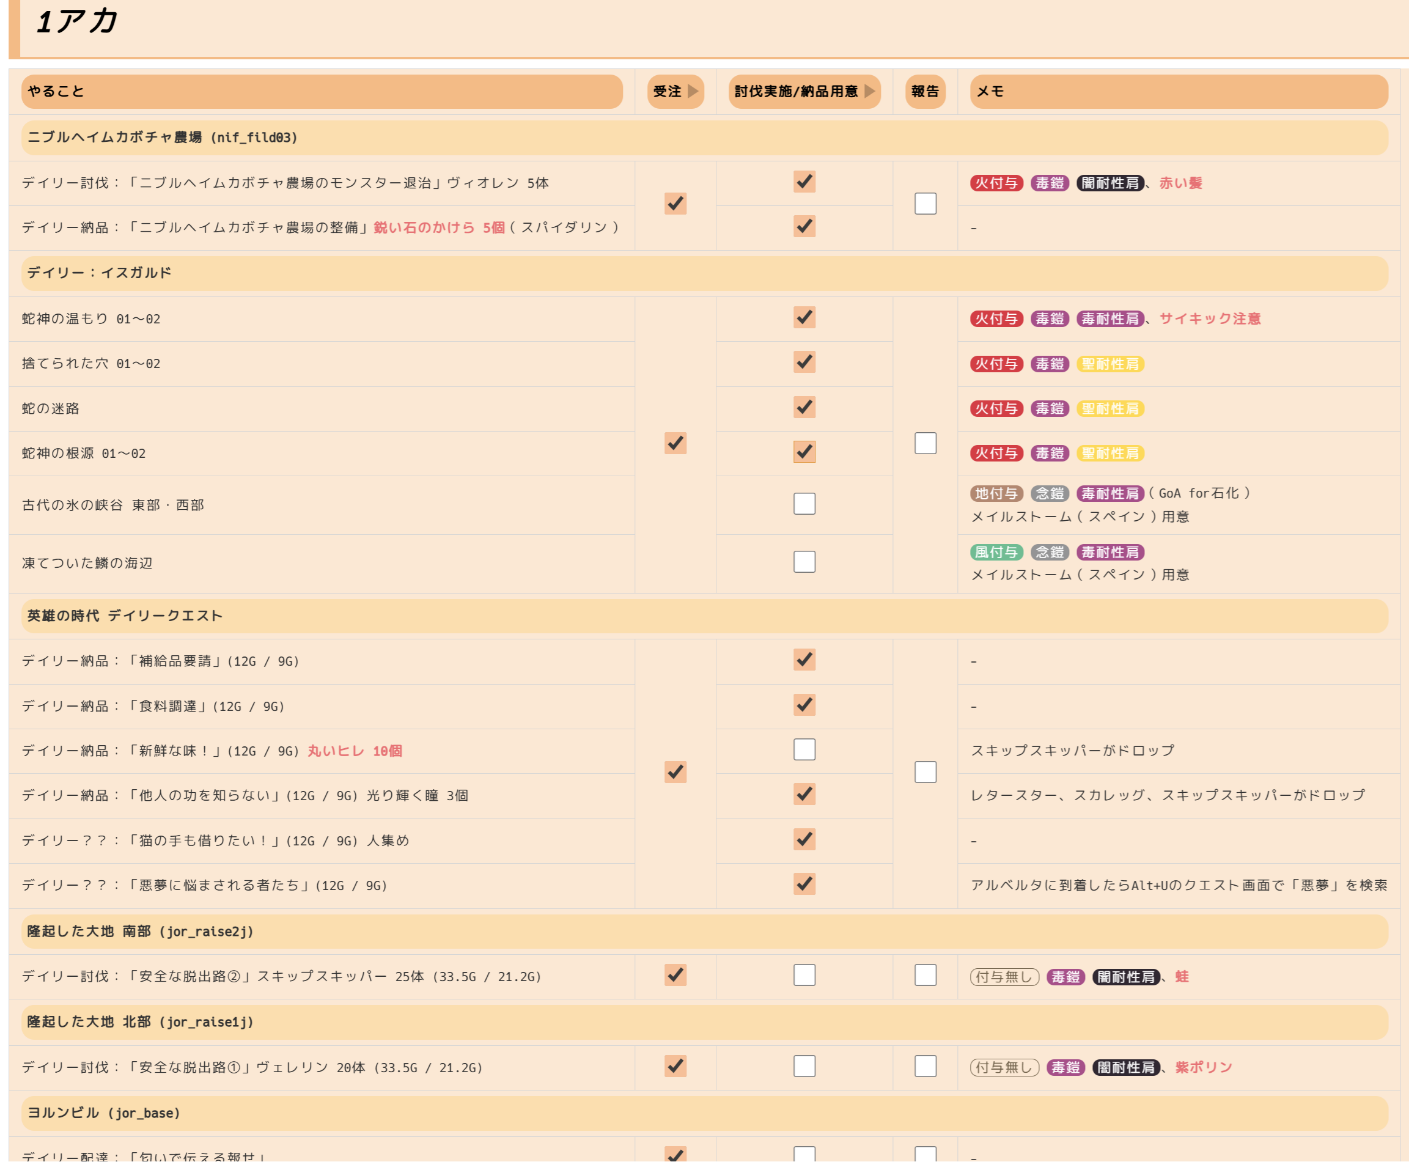This screenshot has width=1409, height=1162.
Task: Click the 風付与 badge for 凍てついた鱗の海辺
Action: click(x=996, y=552)
